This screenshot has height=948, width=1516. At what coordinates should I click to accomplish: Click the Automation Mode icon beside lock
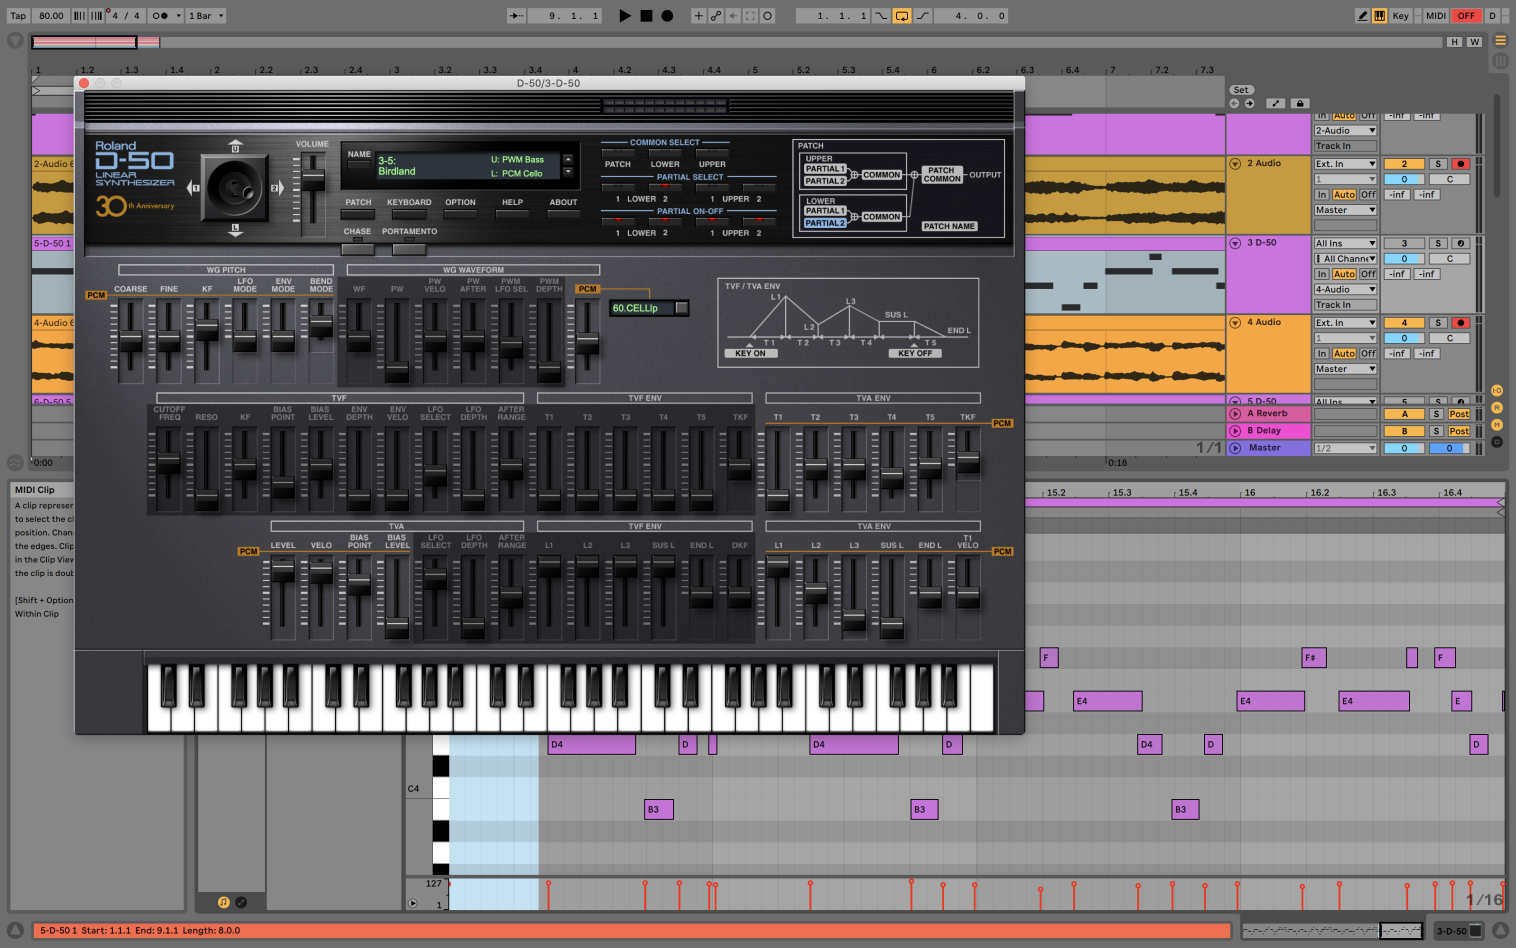coord(1276,103)
